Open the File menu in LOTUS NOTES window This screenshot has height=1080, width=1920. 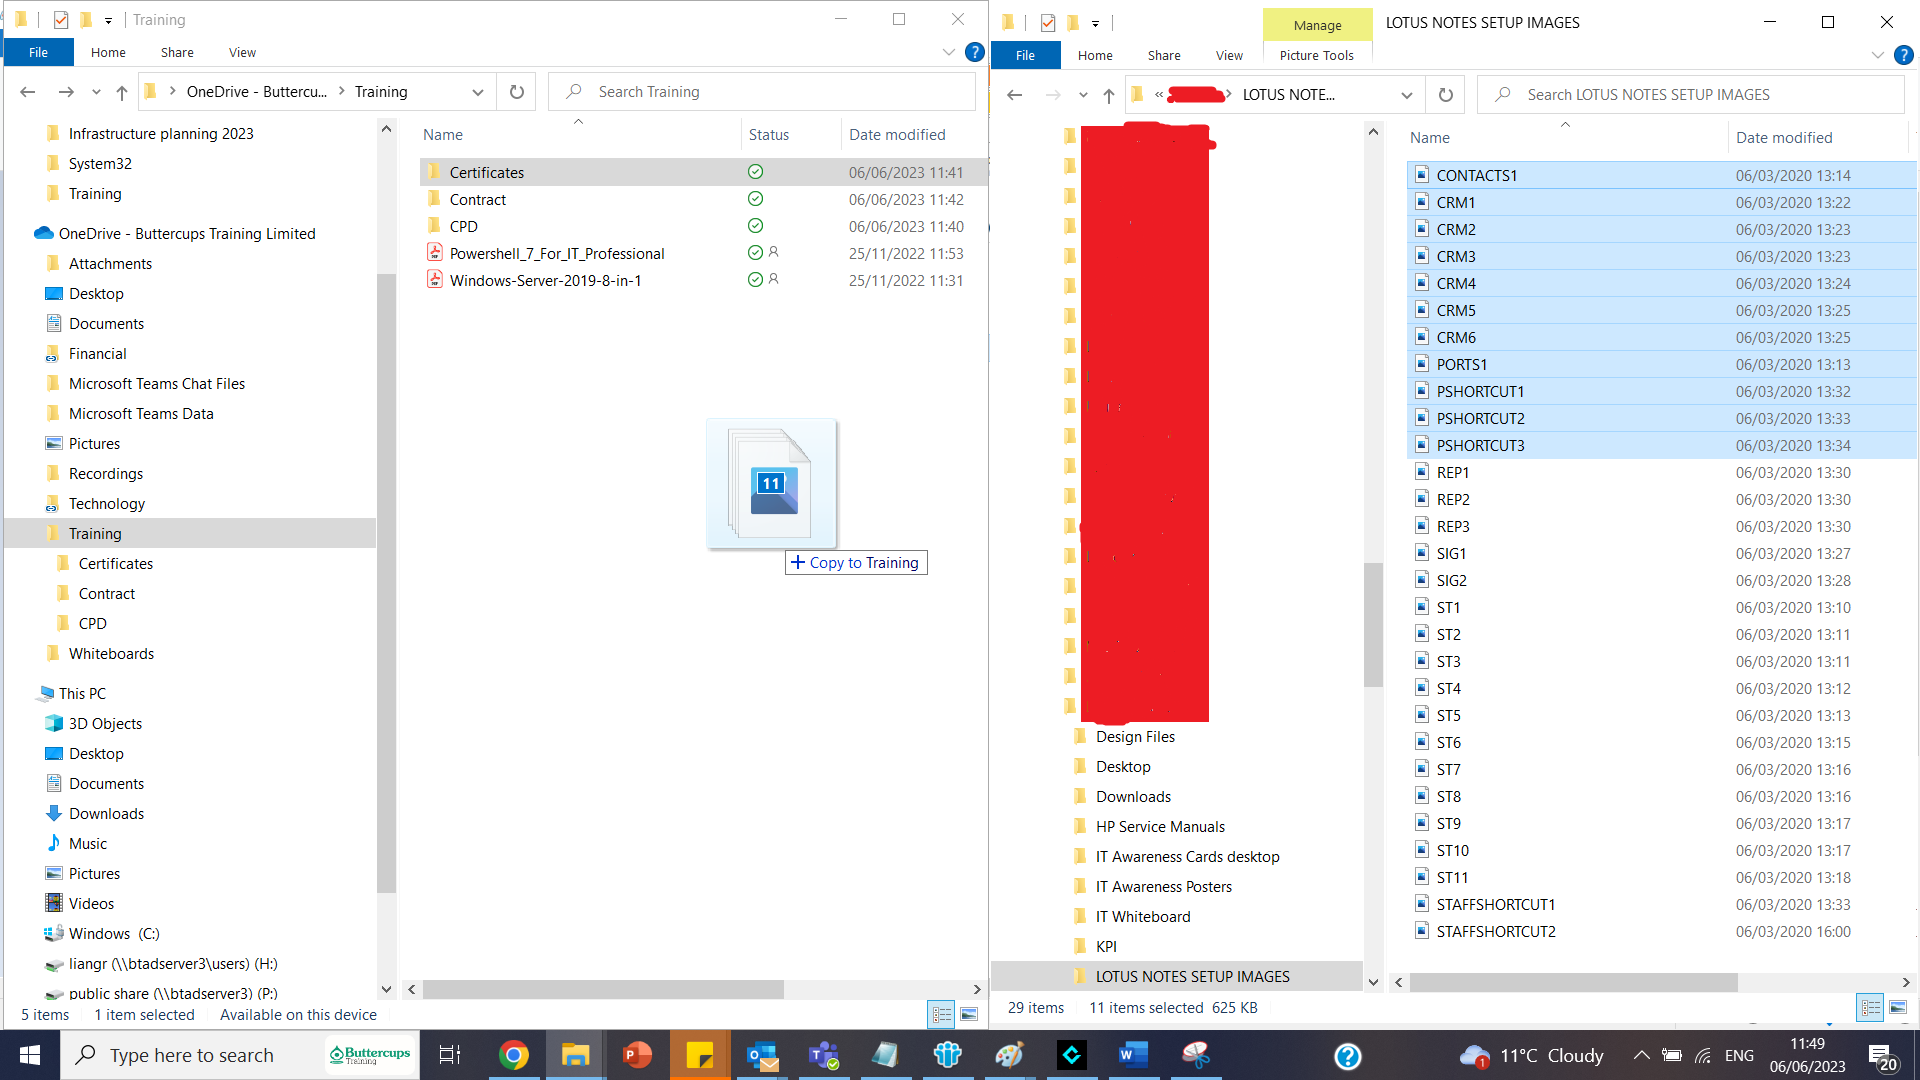pyautogui.click(x=1025, y=55)
